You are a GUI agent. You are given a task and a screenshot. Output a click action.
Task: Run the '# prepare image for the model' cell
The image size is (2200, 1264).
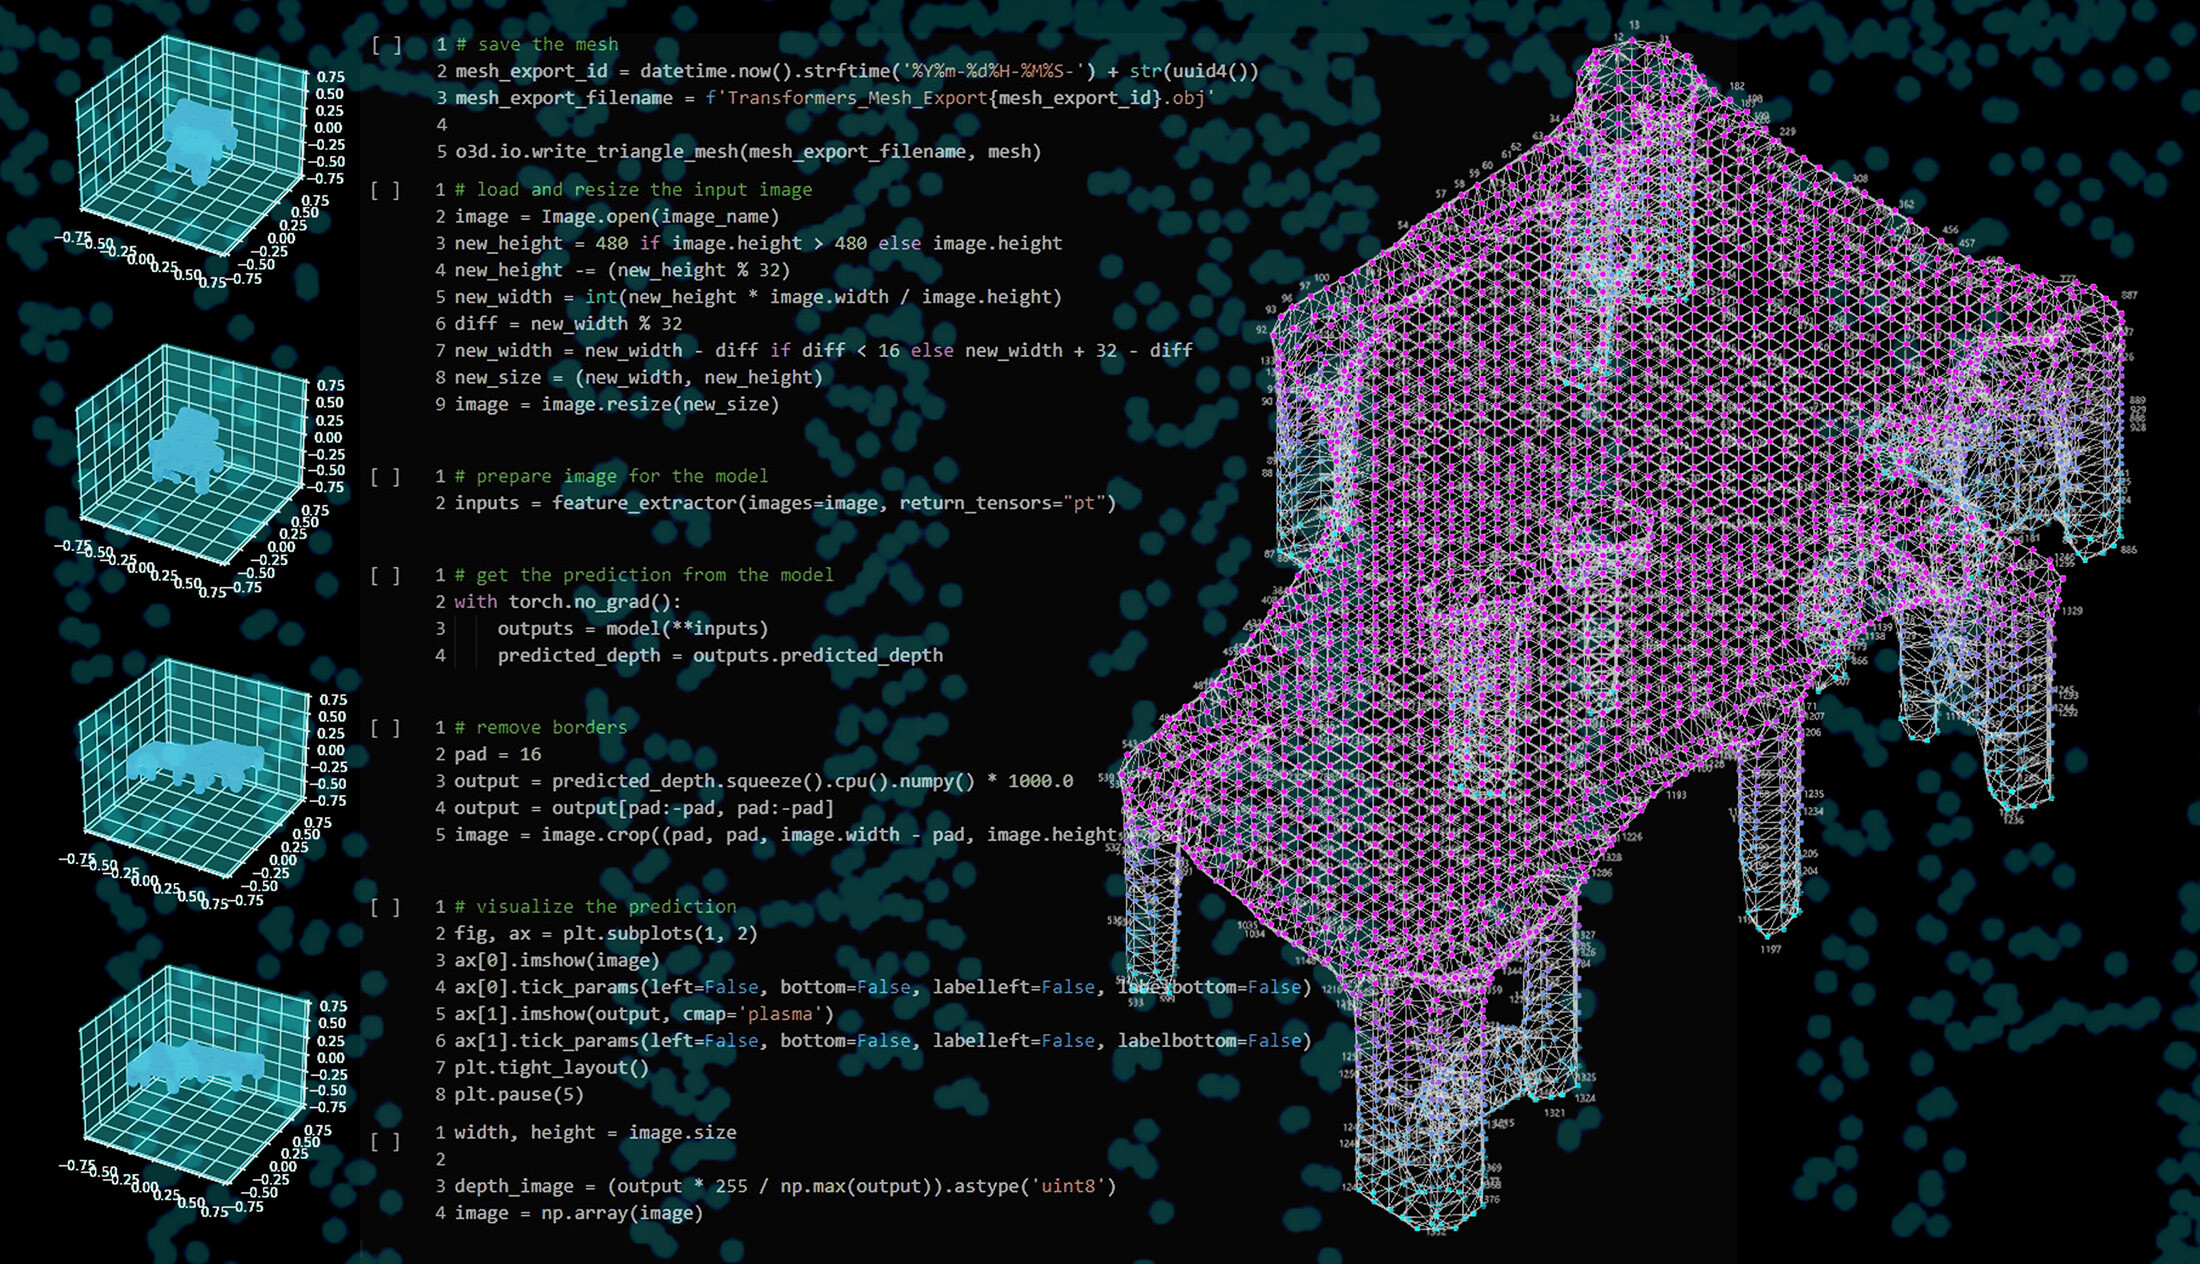point(386,477)
